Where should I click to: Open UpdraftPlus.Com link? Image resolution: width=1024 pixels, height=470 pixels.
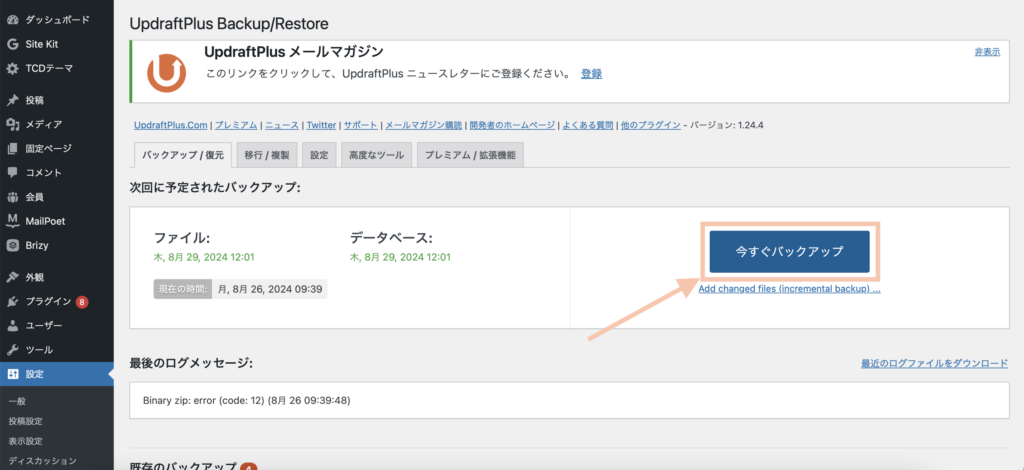click(170, 125)
